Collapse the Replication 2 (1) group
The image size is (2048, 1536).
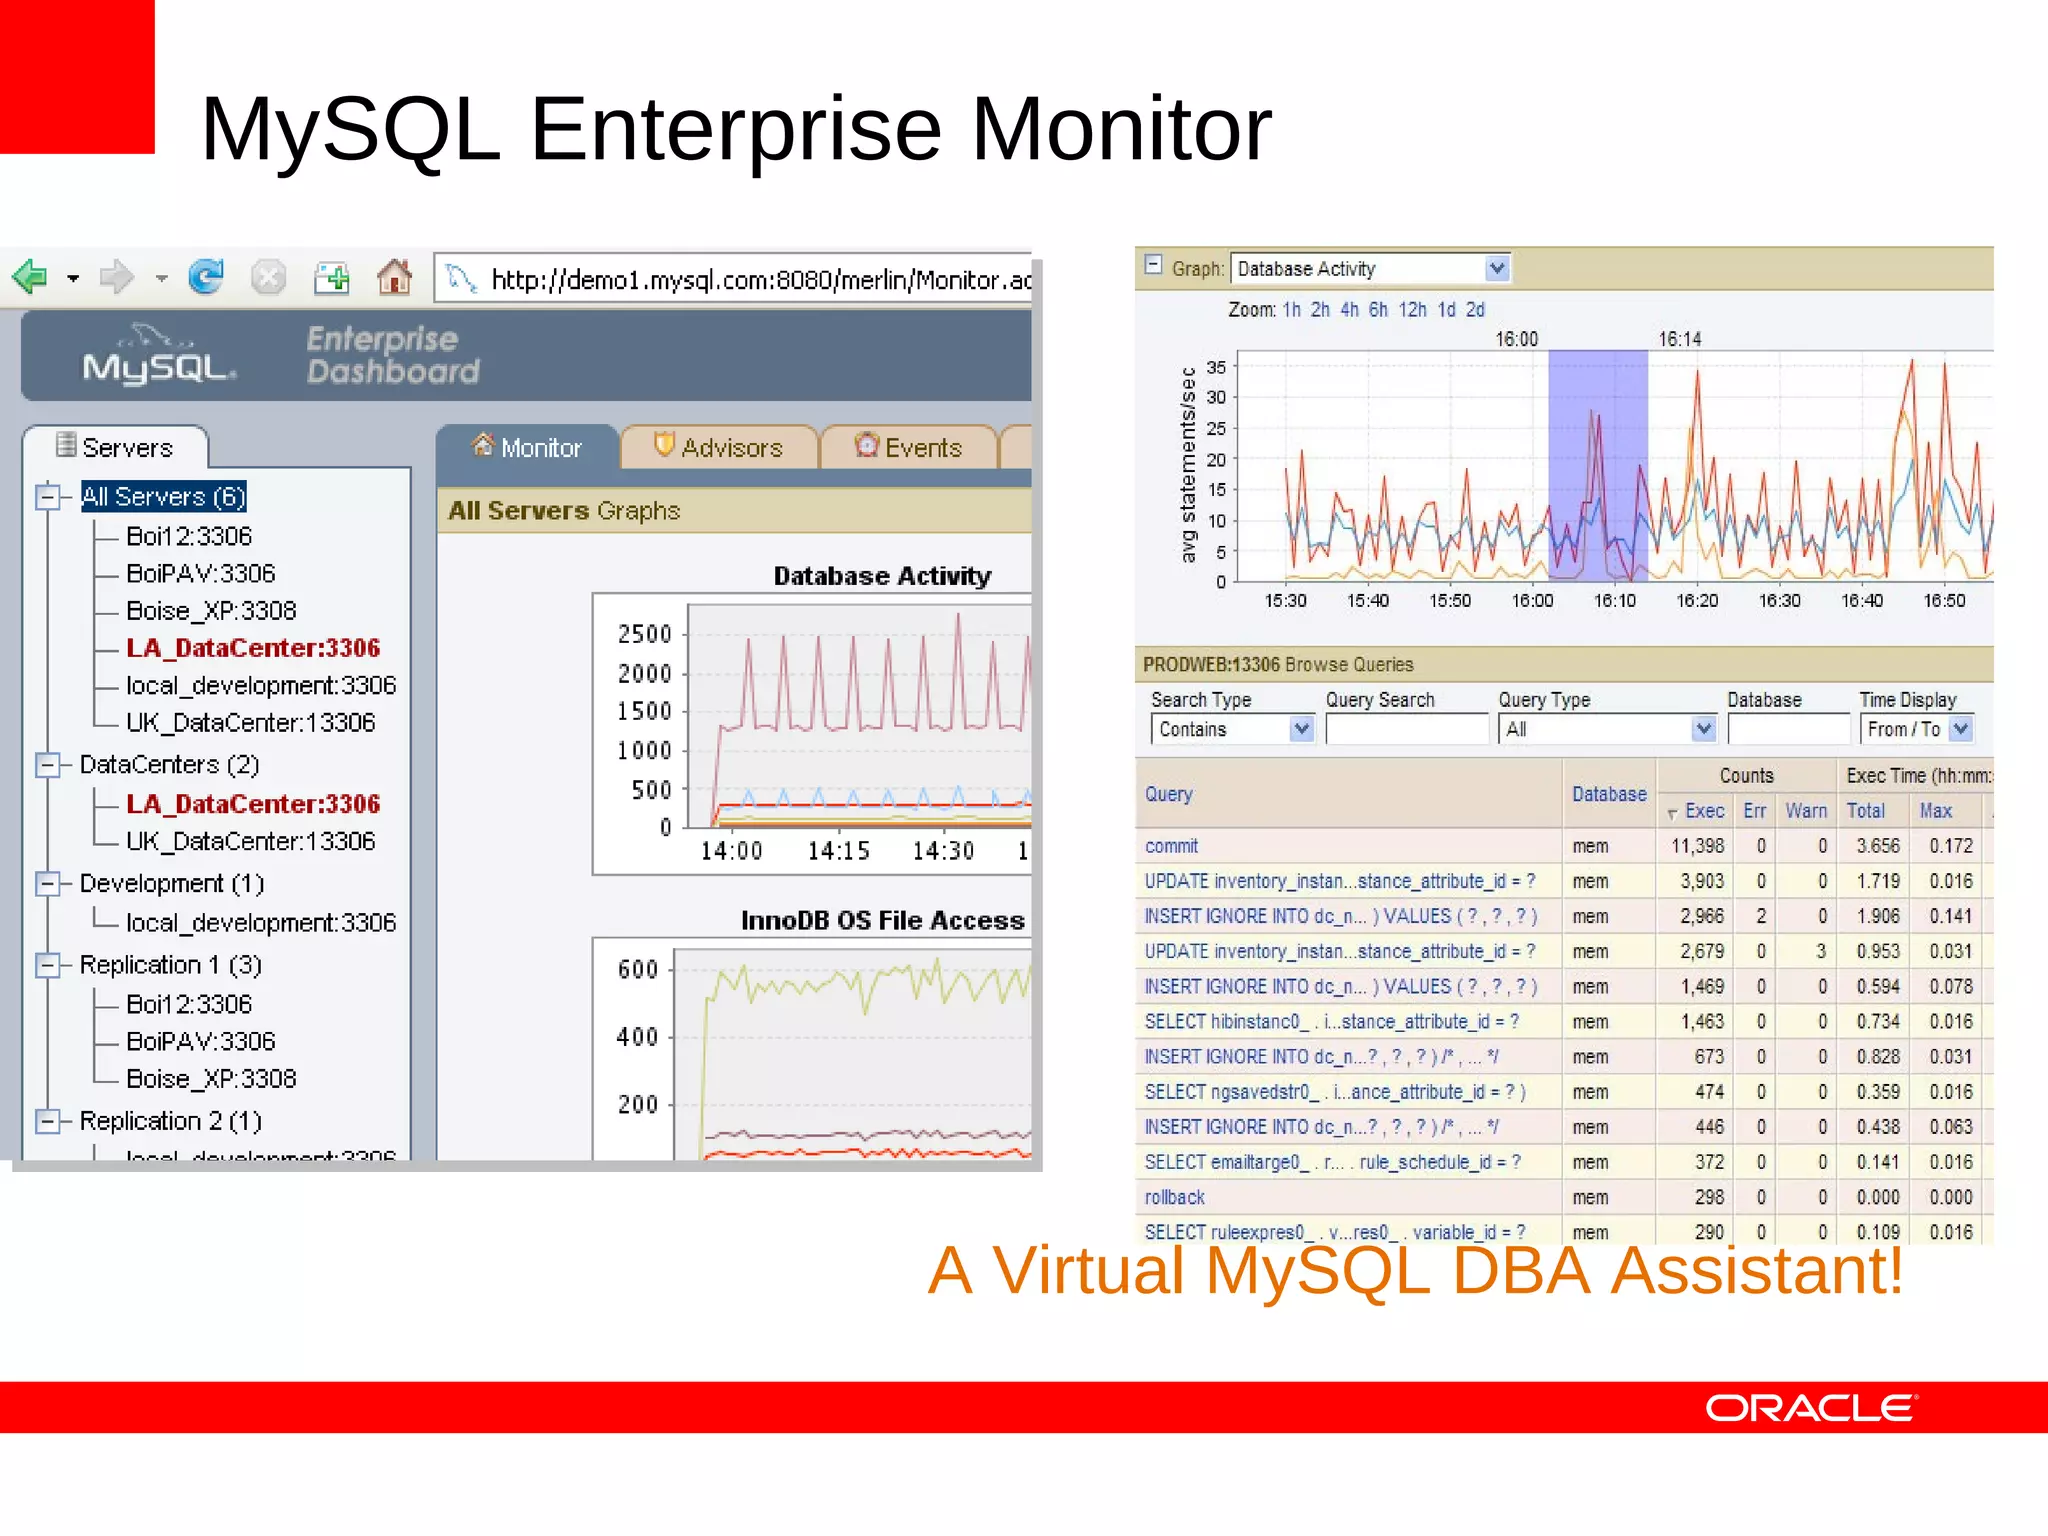click(x=47, y=1121)
